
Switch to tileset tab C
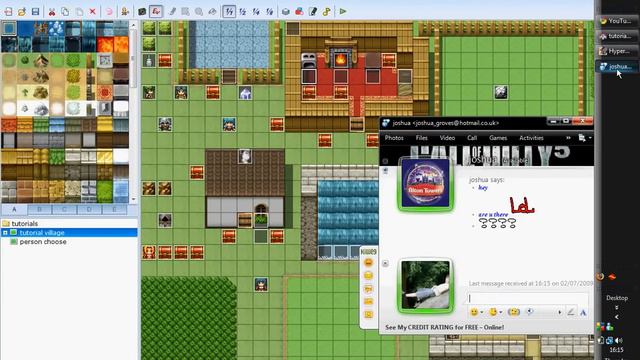pos(64,209)
